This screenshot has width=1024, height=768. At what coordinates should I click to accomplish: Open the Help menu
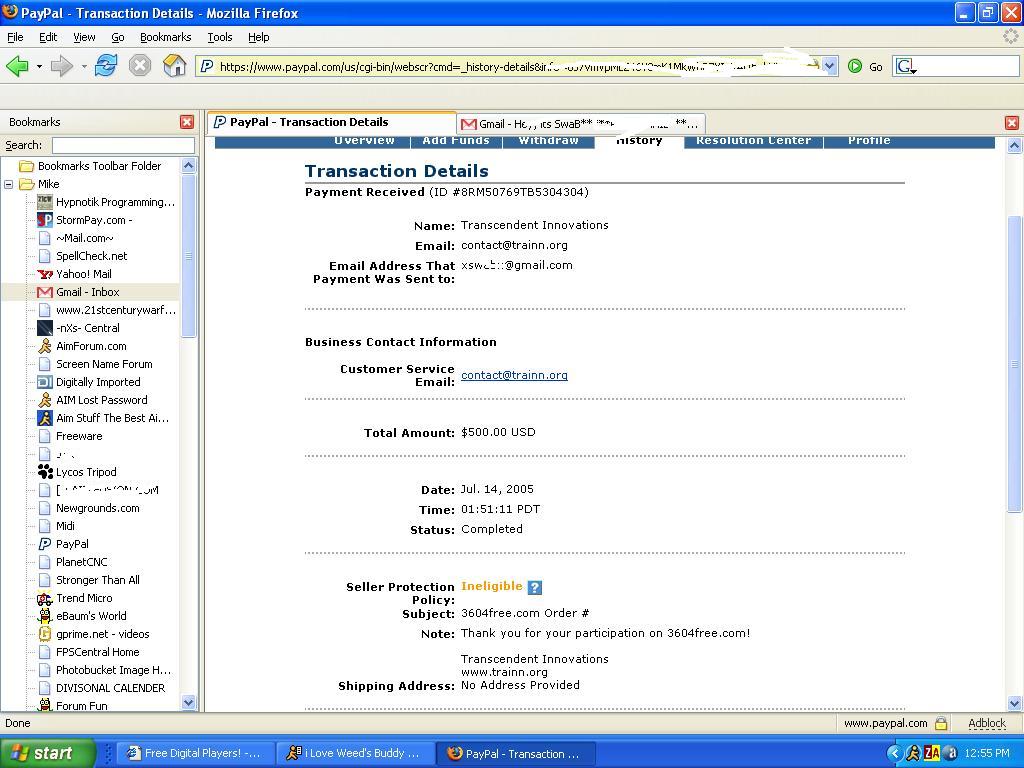[x=259, y=37]
